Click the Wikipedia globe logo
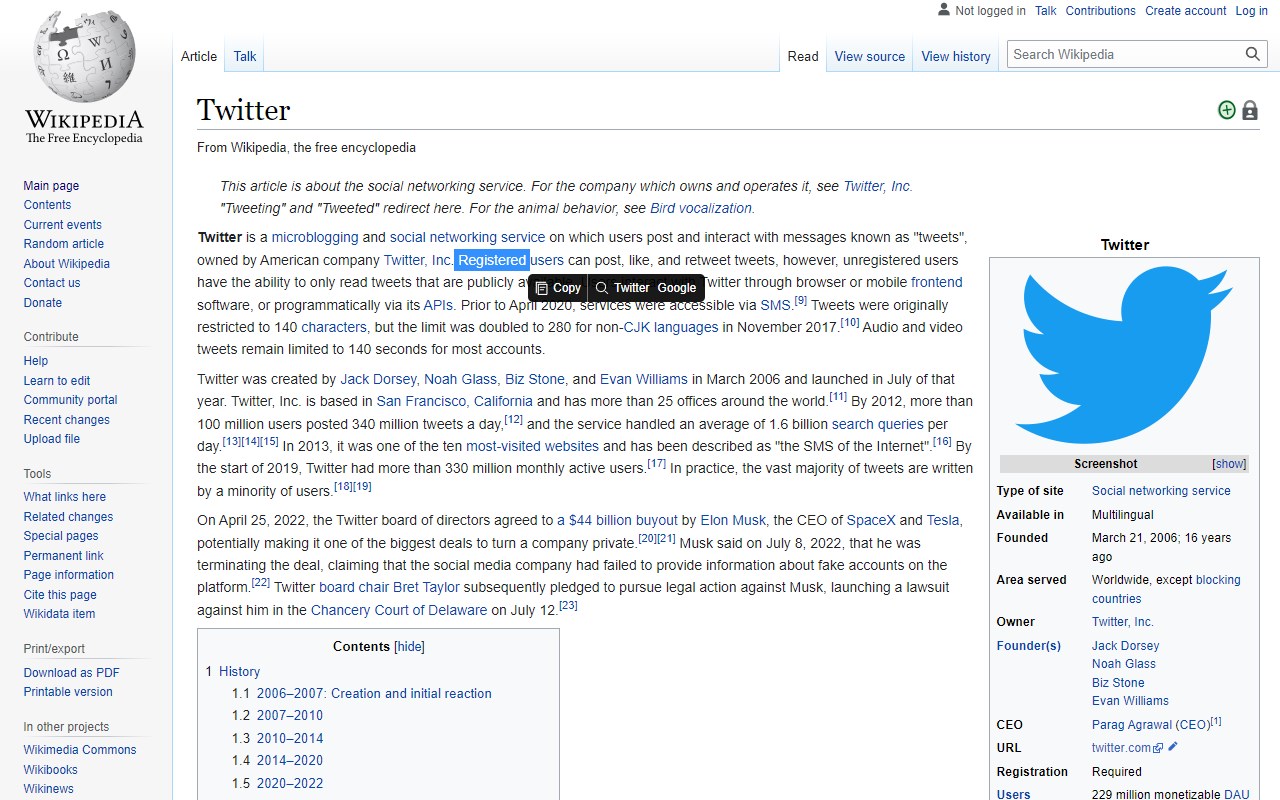 [x=84, y=57]
